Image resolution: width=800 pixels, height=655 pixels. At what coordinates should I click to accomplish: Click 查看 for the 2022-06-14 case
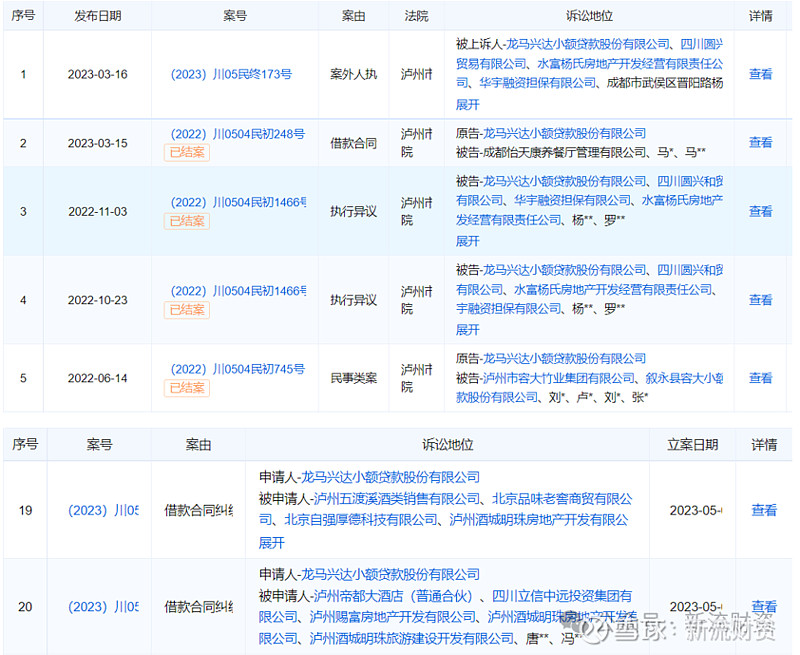coord(760,378)
